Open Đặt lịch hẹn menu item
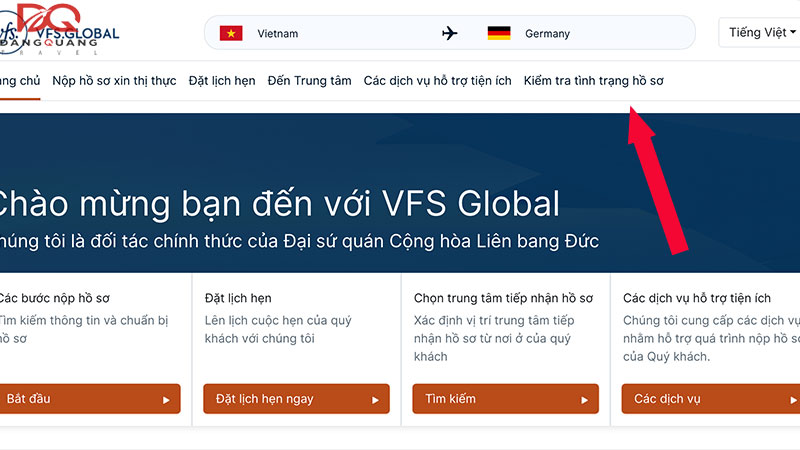The image size is (800, 450). click(222, 81)
